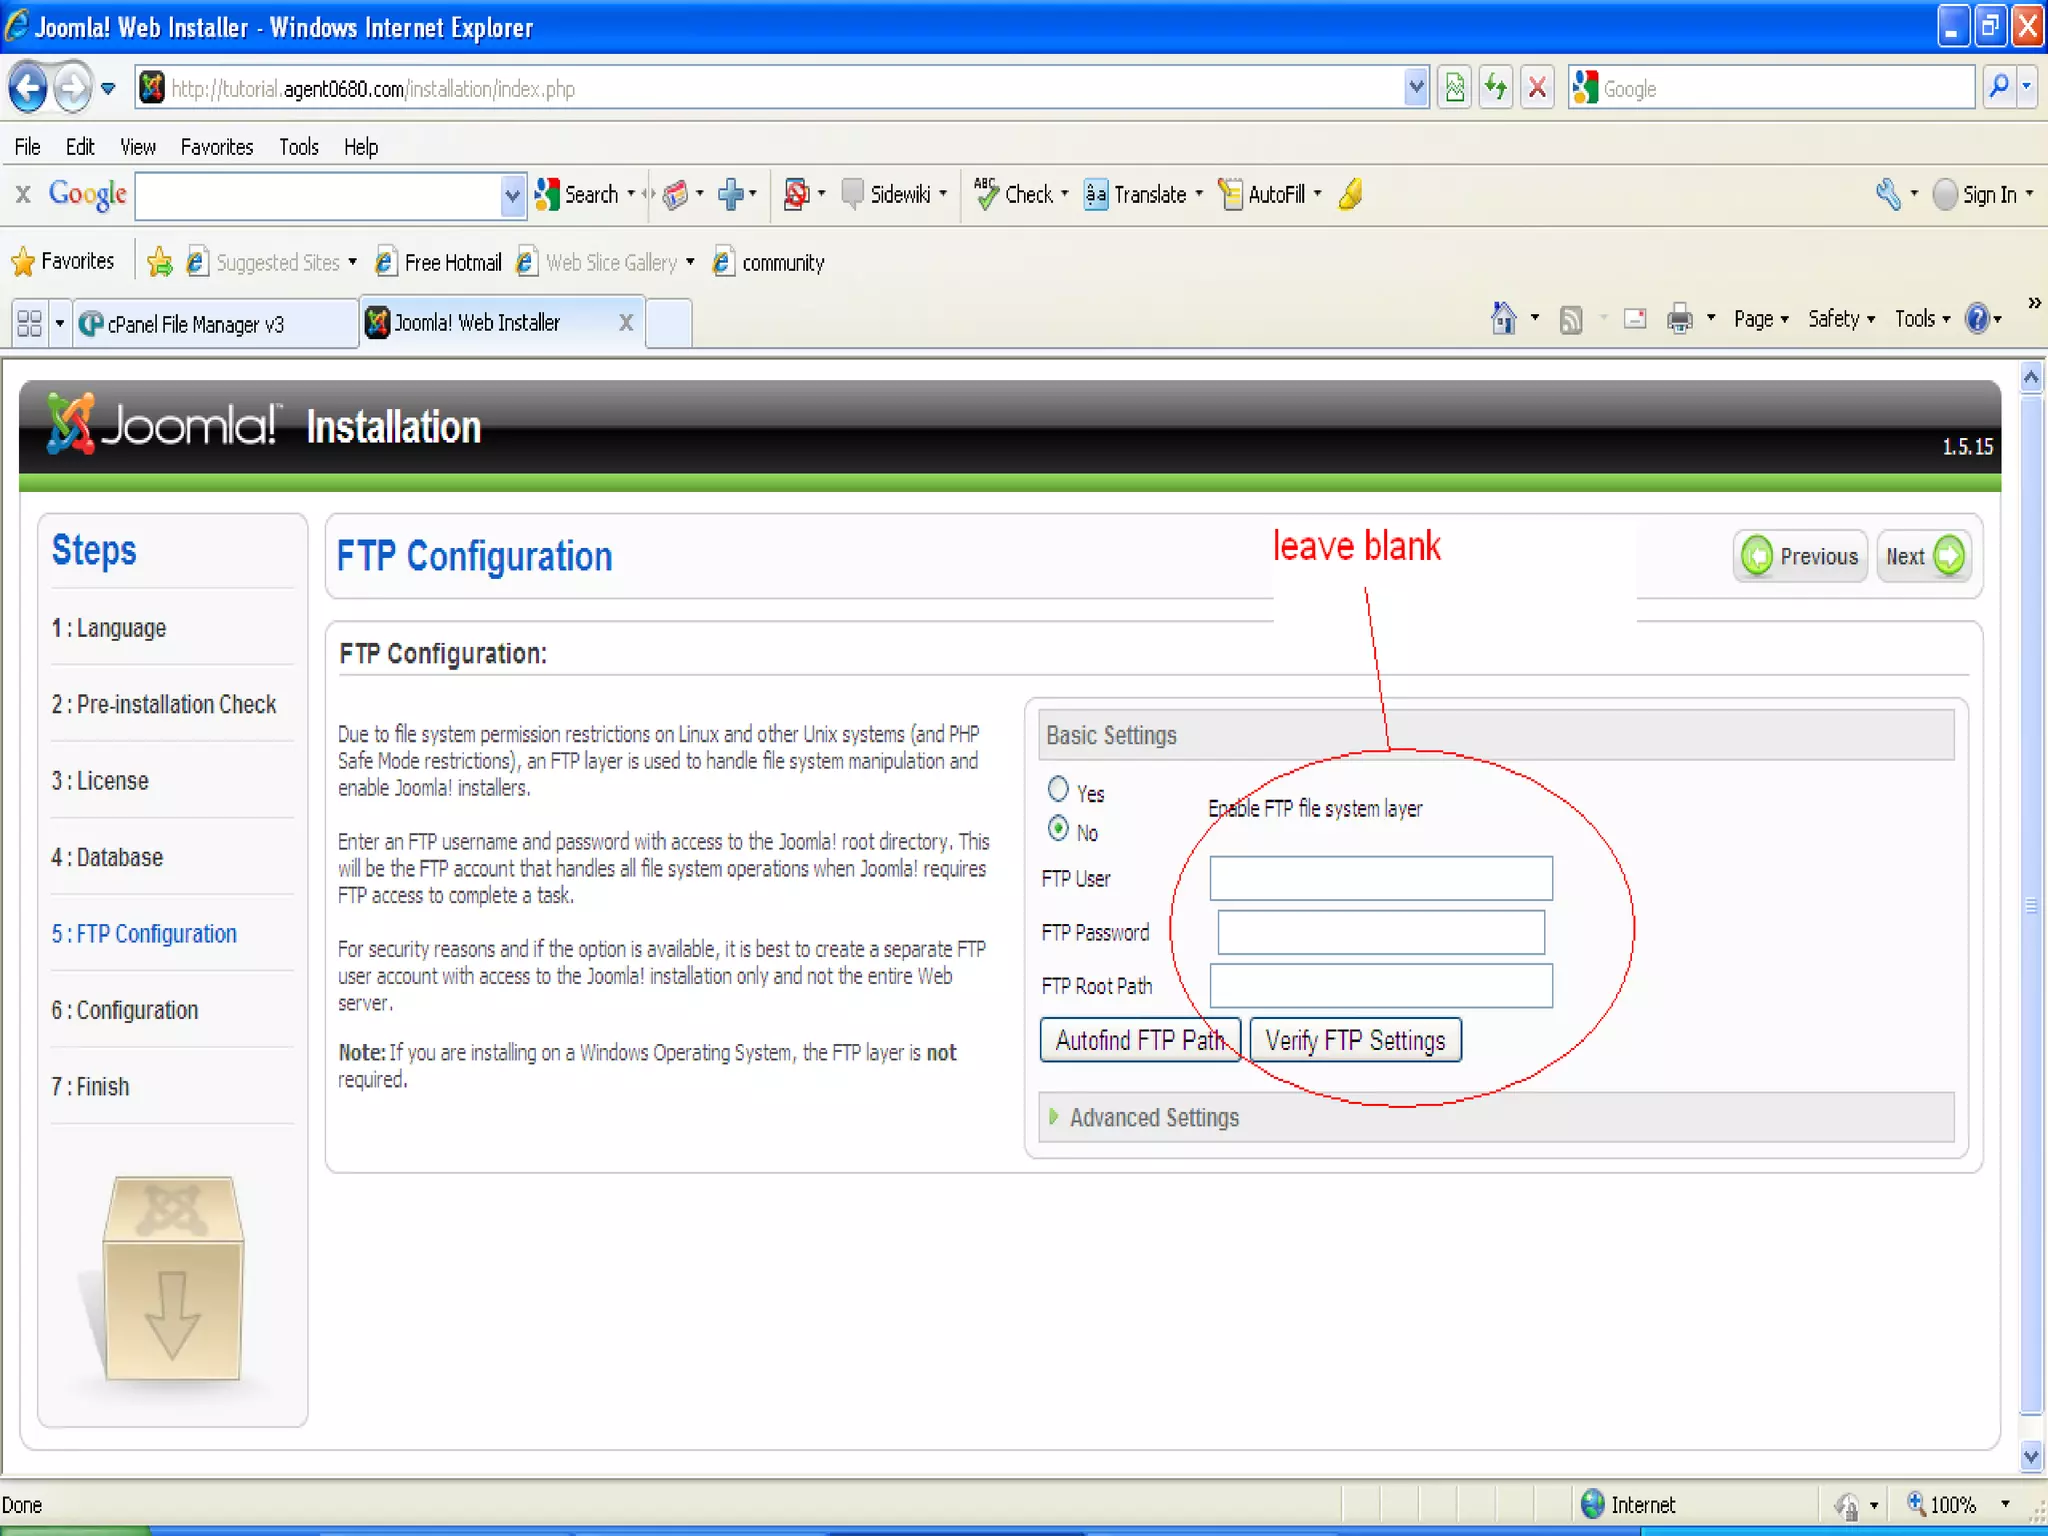Click the Quick Tabs grid icon
The width and height of the screenshot is (2048, 1536).
click(29, 323)
